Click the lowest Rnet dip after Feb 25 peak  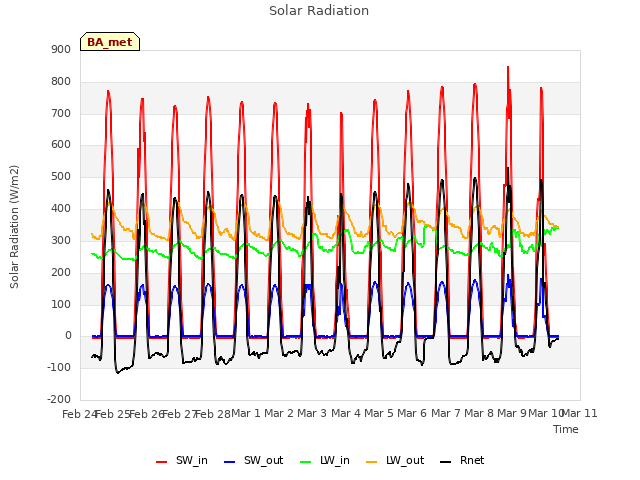(x=118, y=372)
